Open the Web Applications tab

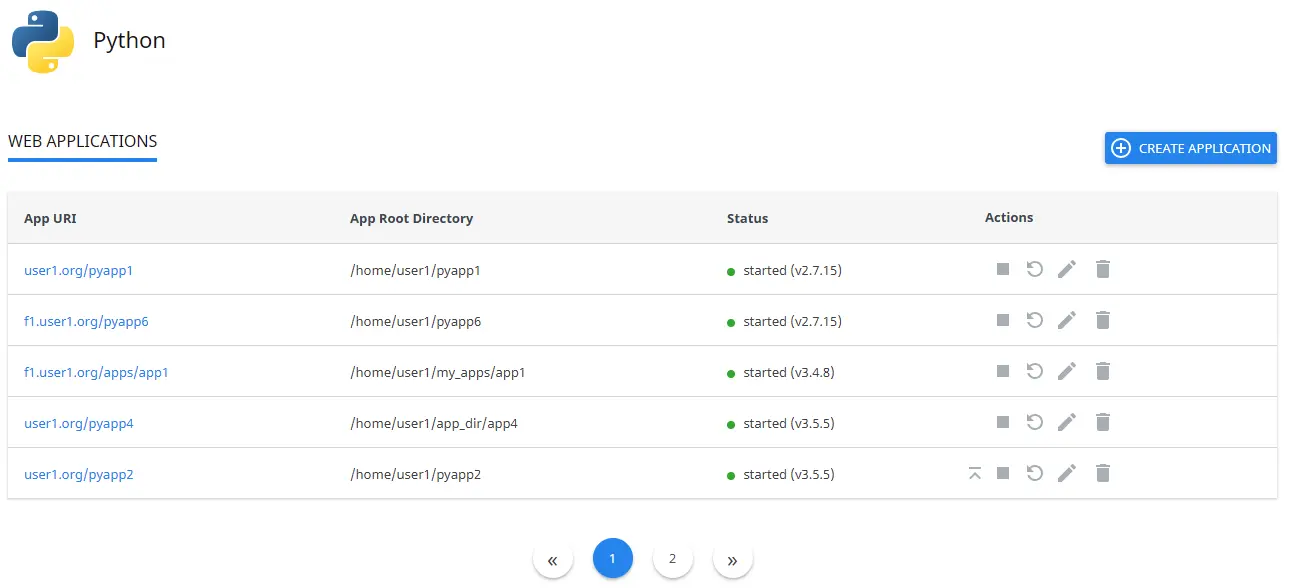[x=82, y=141]
